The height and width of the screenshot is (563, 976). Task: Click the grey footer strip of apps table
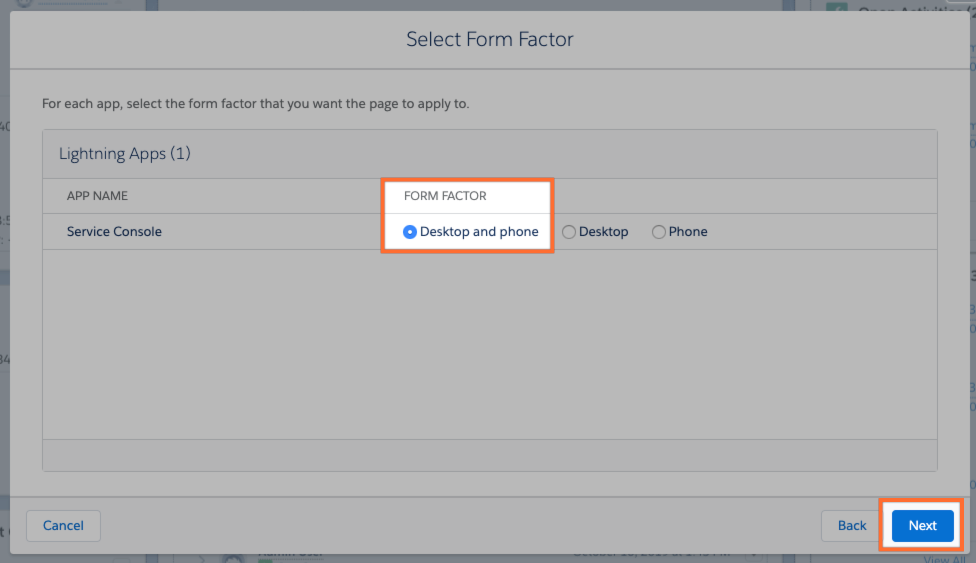click(489, 455)
